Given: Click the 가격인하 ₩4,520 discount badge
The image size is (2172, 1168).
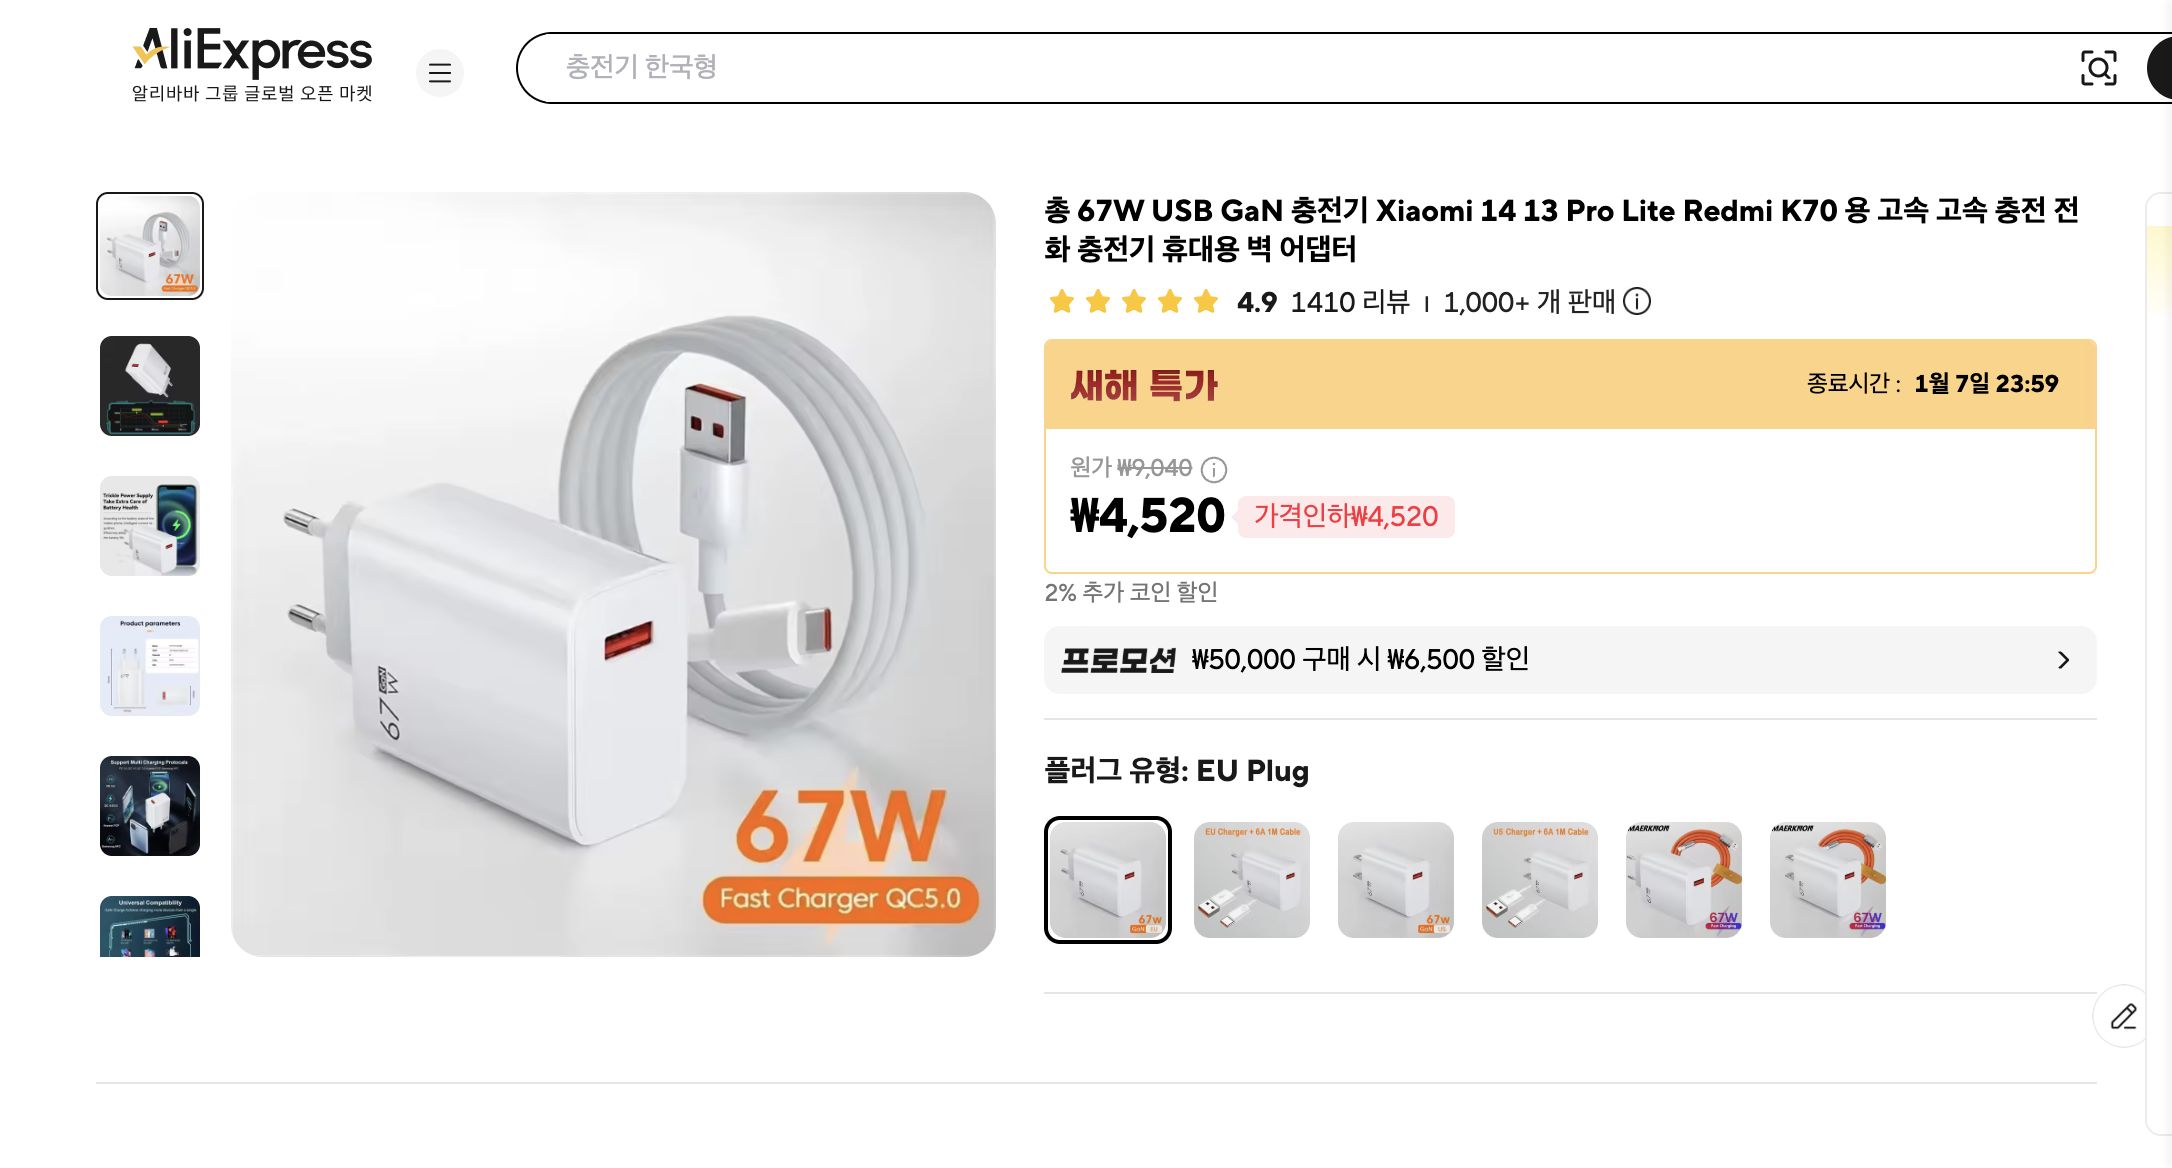Looking at the screenshot, I should click(1347, 517).
